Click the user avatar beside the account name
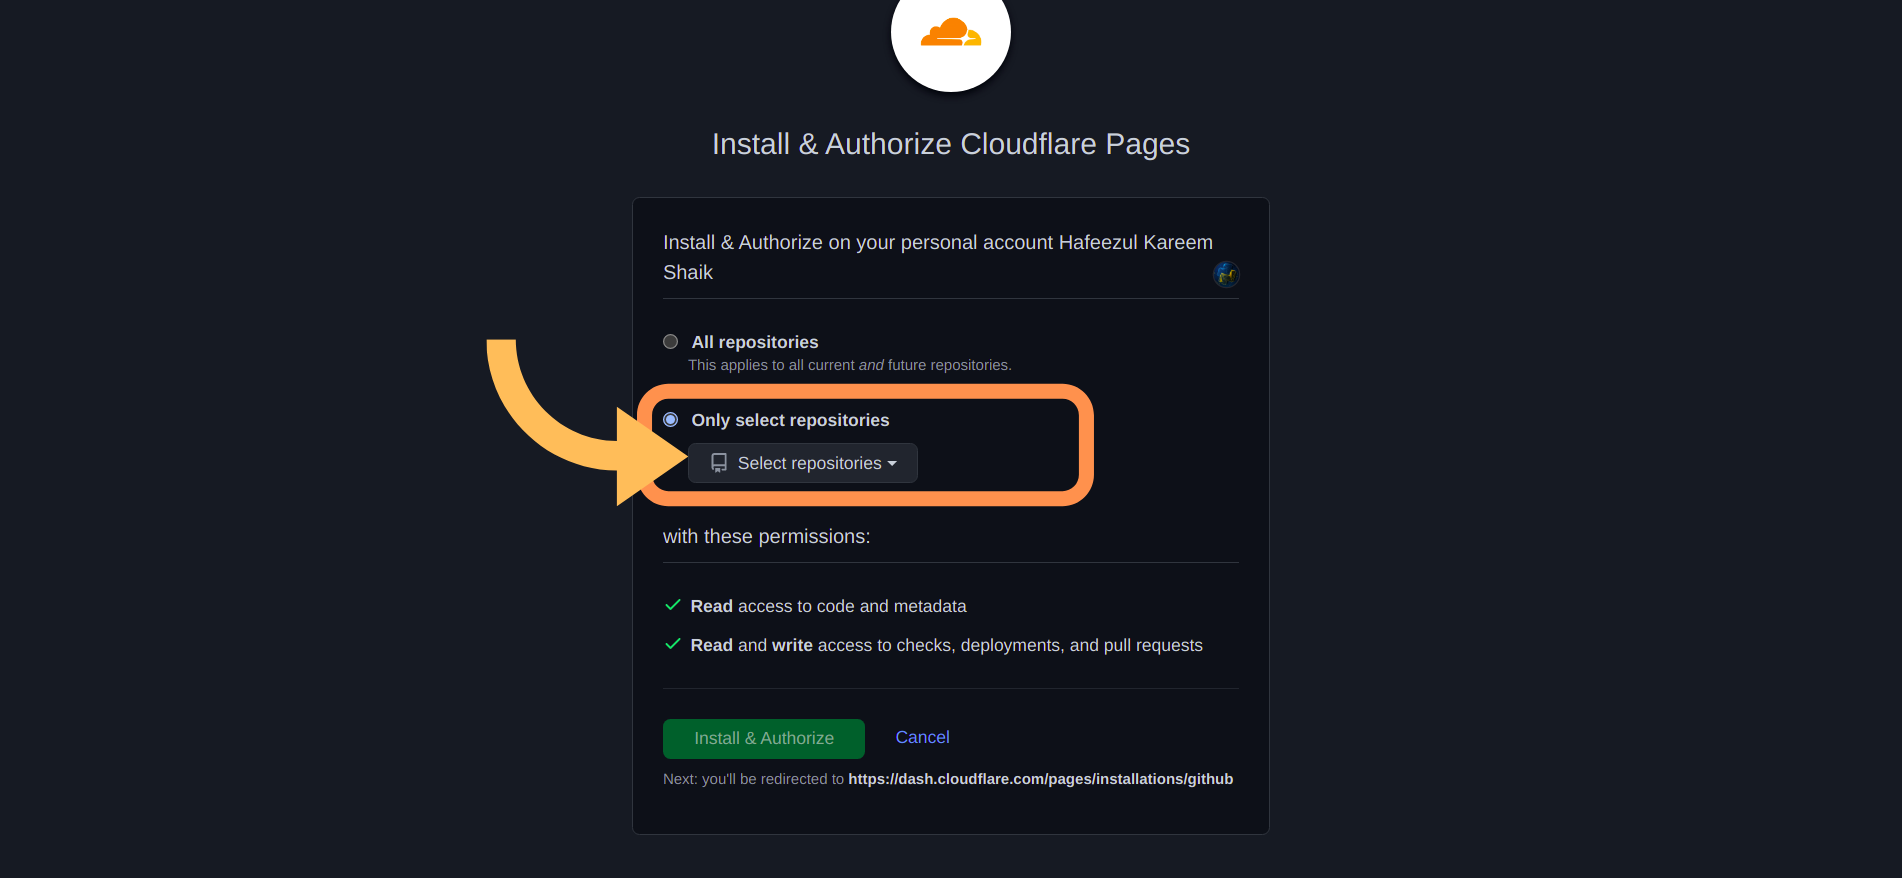Screen dimensions: 1902x878 coord(1226,273)
